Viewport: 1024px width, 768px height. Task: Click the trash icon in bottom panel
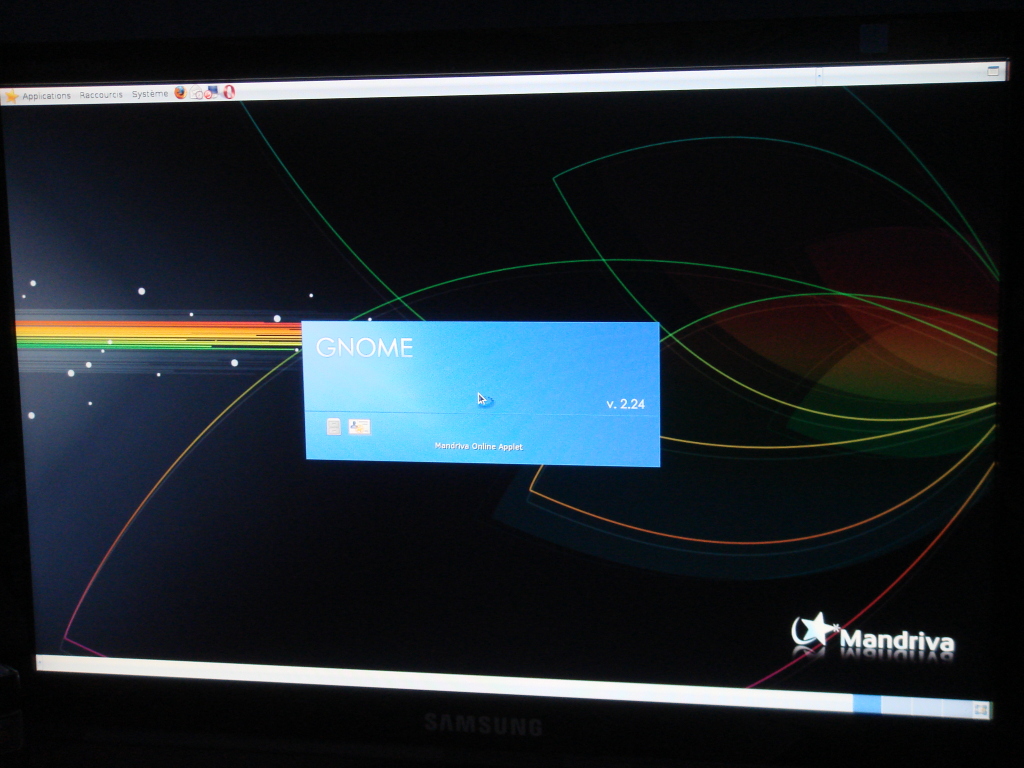[981, 710]
